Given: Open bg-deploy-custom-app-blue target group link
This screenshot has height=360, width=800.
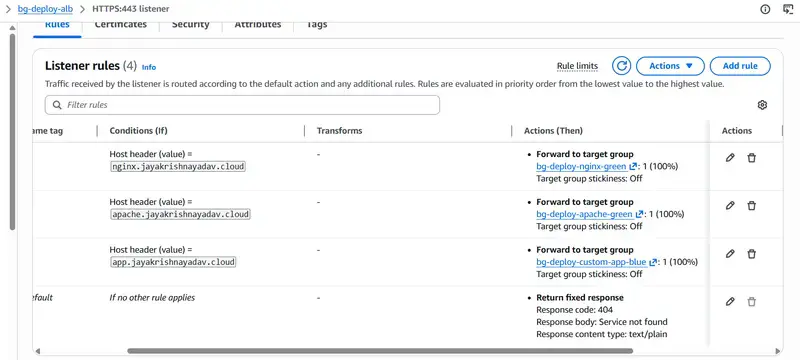Looking at the screenshot, I should 591,262.
